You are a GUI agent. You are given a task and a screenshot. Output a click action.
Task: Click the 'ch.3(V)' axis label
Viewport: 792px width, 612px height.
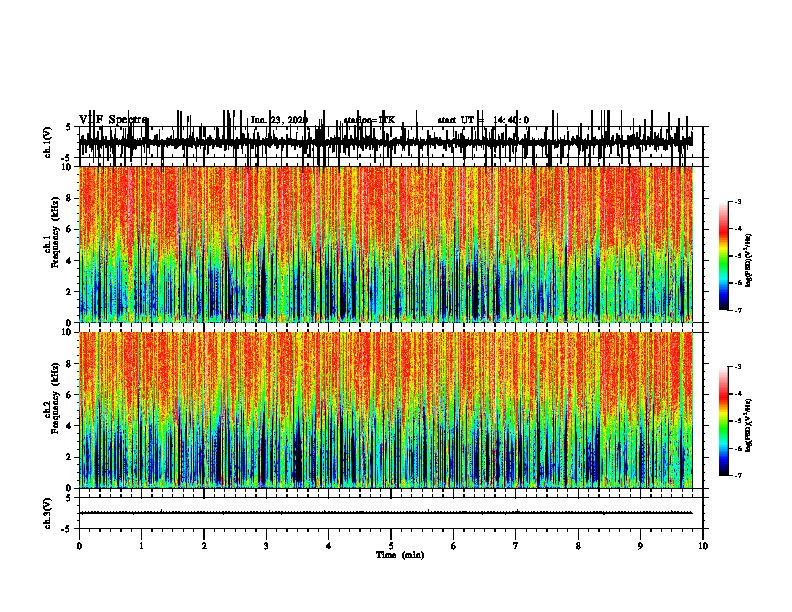click(48, 513)
